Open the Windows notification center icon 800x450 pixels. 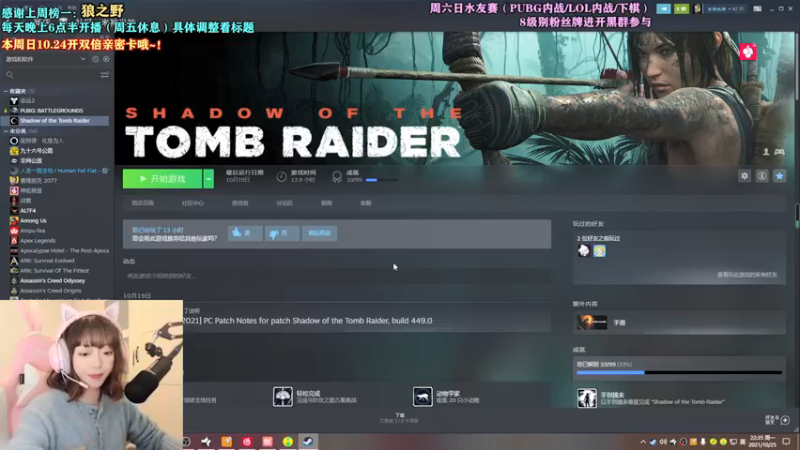pyautogui.click(x=786, y=442)
